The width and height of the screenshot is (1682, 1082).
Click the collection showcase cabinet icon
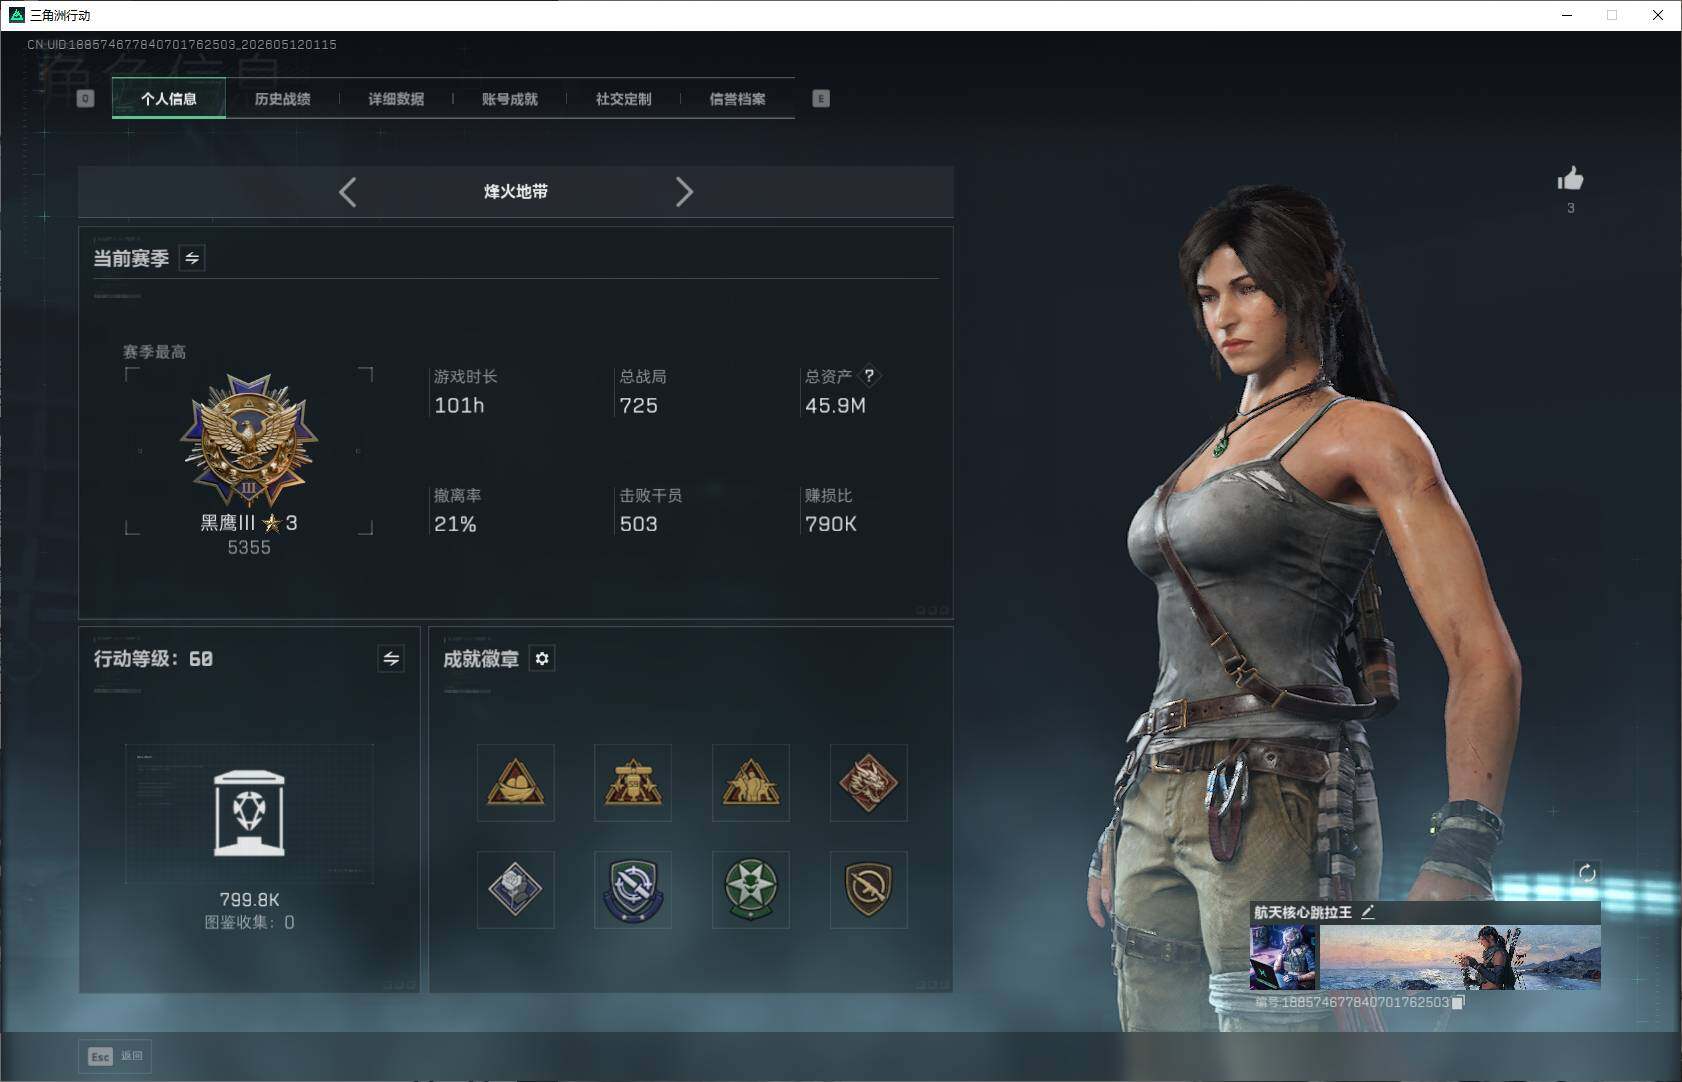(249, 813)
